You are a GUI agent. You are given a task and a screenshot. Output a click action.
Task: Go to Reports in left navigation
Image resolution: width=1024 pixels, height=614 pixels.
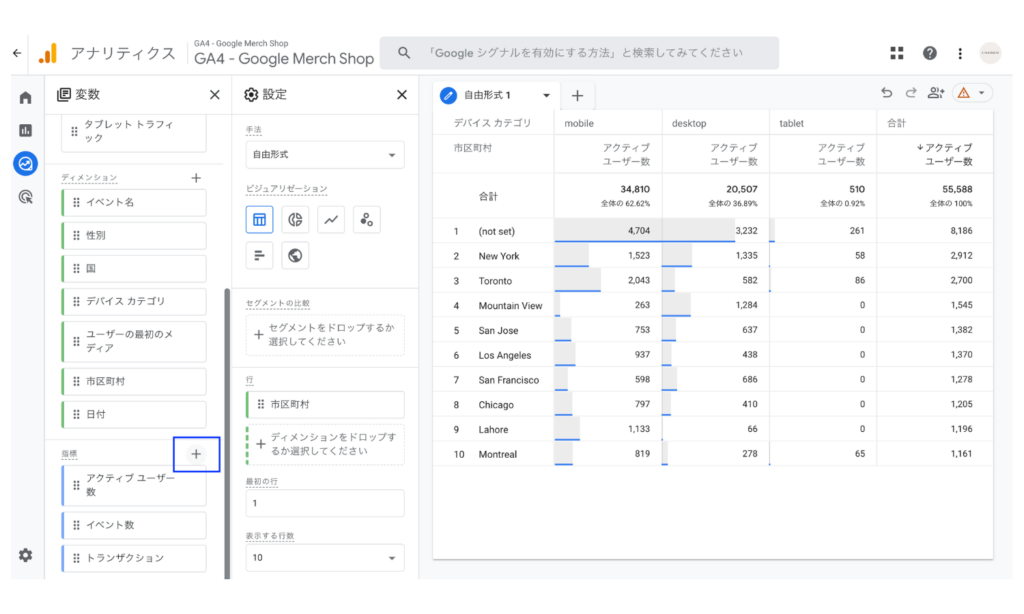pyautogui.click(x=25, y=131)
